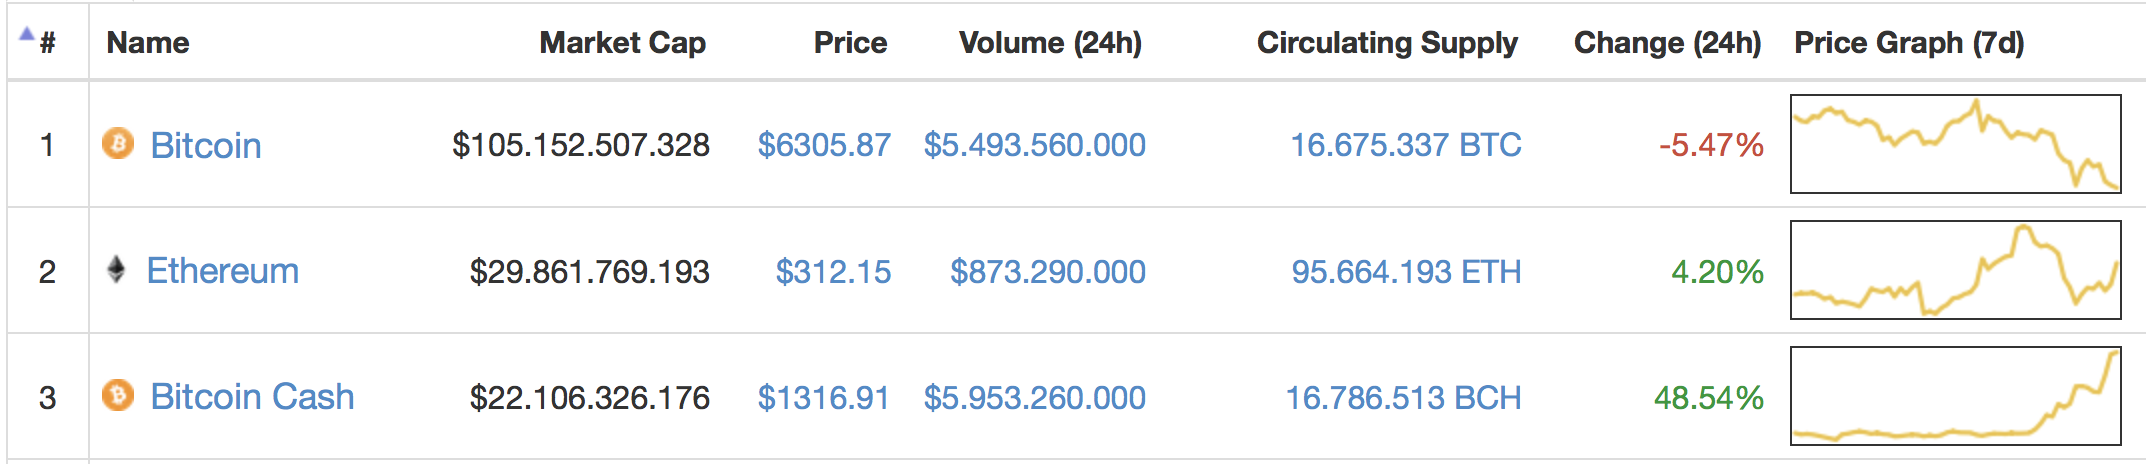Viewport: 2156px width, 464px height.
Task: Click the Ethereum diamond logo icon
Action: (x=116, y=270)
